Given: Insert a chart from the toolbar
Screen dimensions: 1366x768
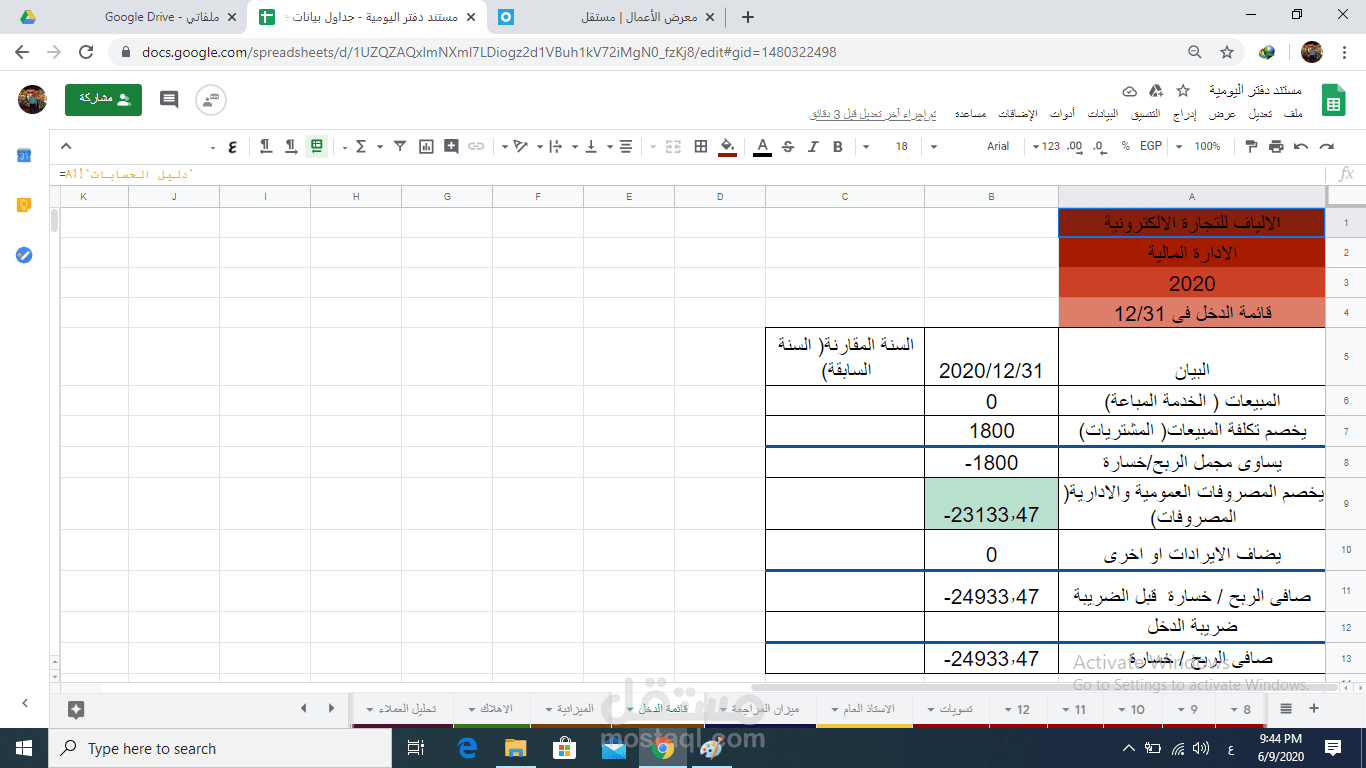Looking at the screenshot, I should [426, 146].
